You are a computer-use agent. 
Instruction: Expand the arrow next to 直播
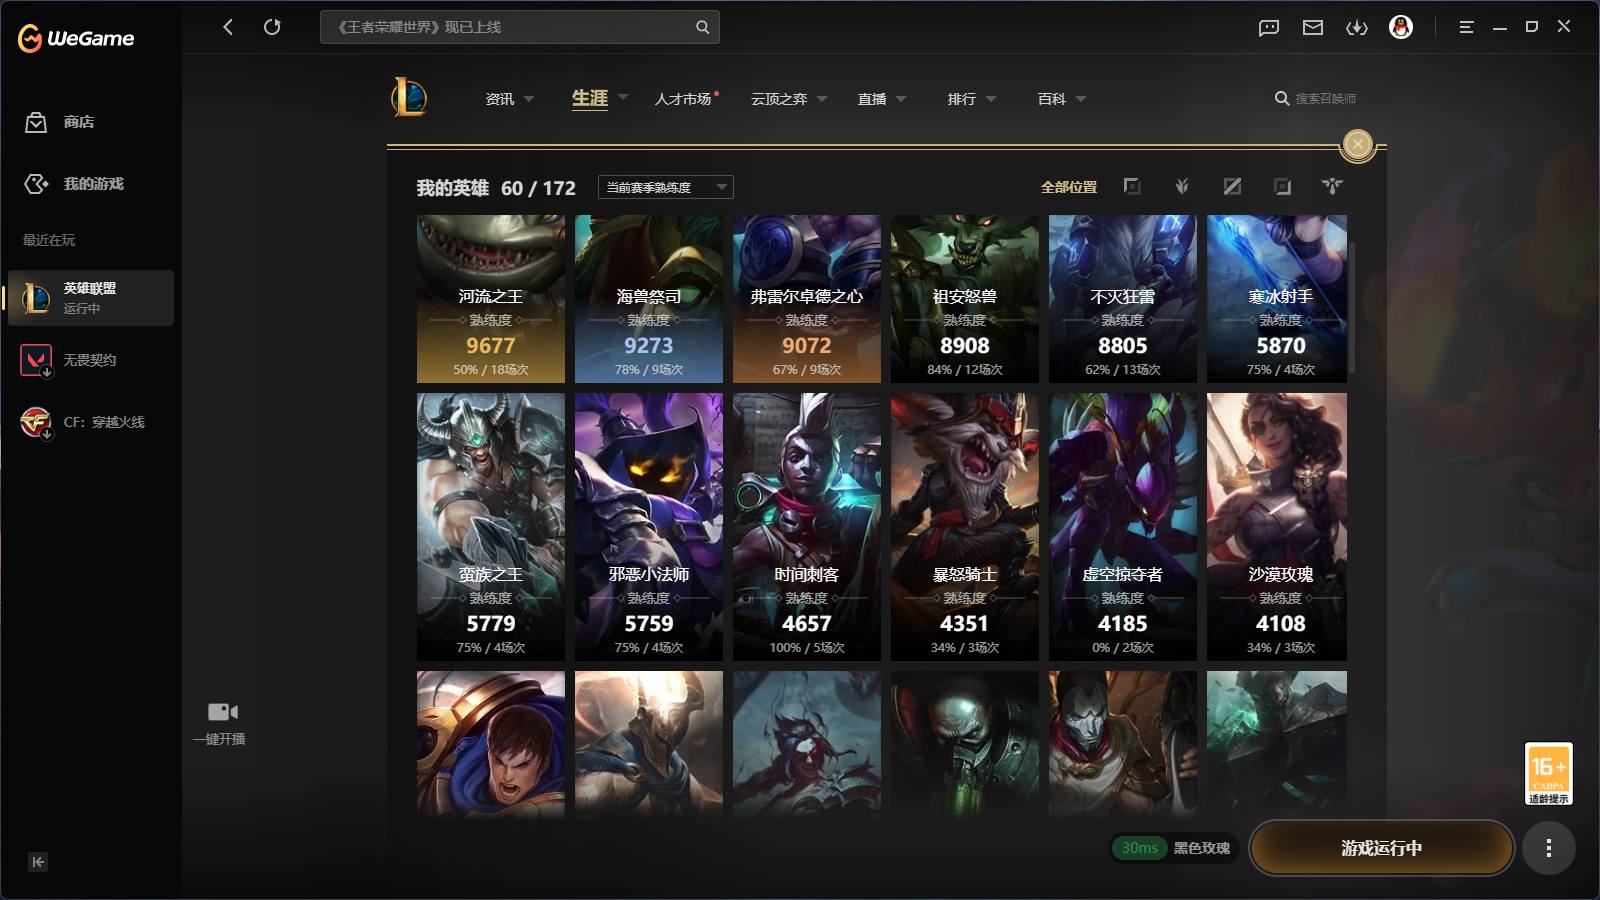click(x=901, y=99)
